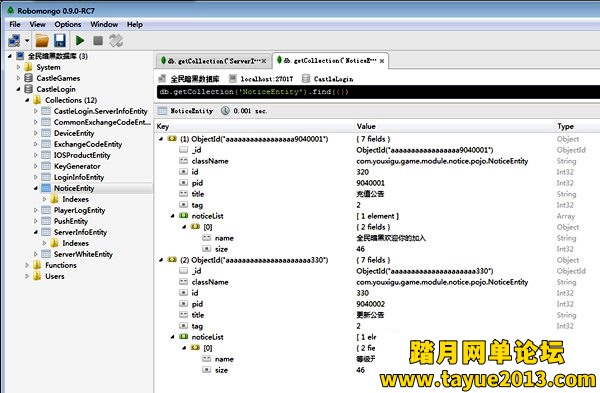Expand the CastleGames database
The width and height of the screenshot is (600, 393).
click(x=18, y=78)
